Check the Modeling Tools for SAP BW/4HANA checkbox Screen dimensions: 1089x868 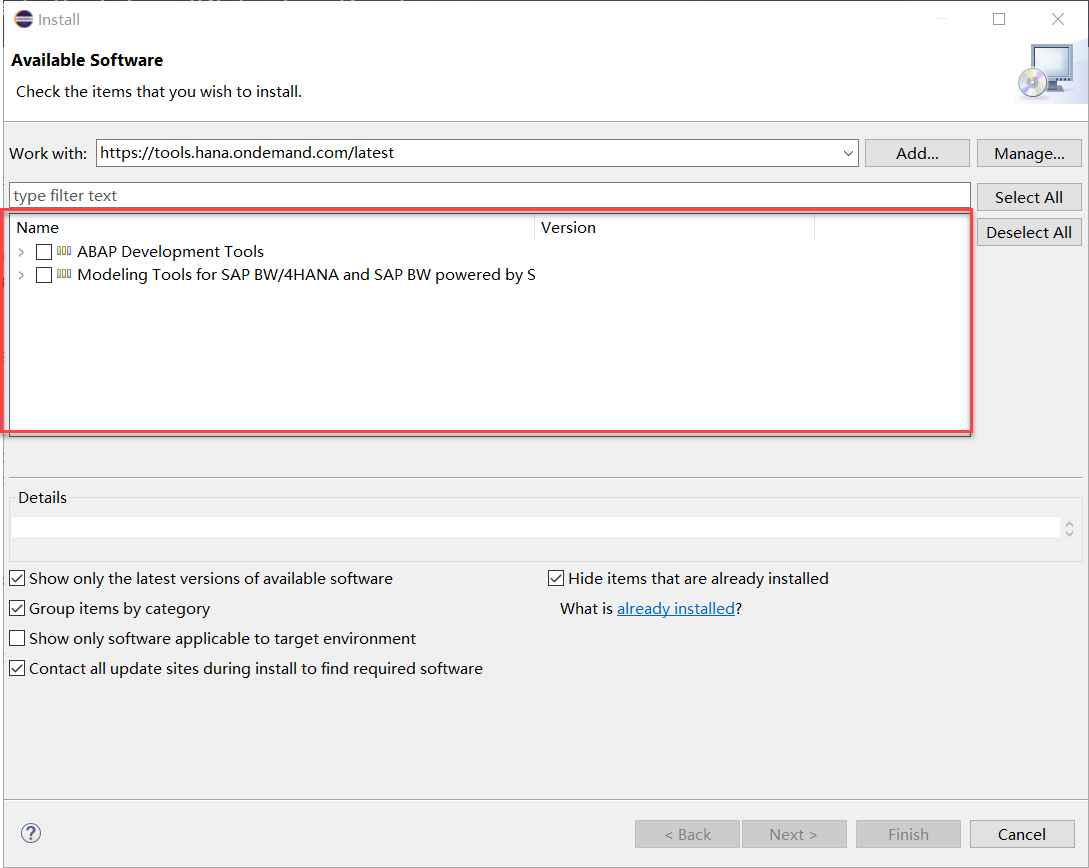[44, 275]
